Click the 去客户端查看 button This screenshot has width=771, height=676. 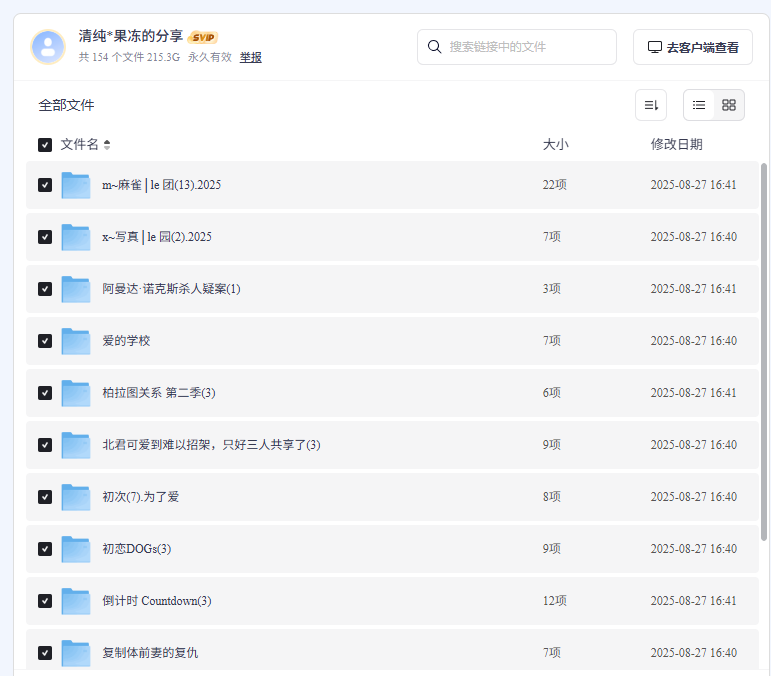[693, 47]
